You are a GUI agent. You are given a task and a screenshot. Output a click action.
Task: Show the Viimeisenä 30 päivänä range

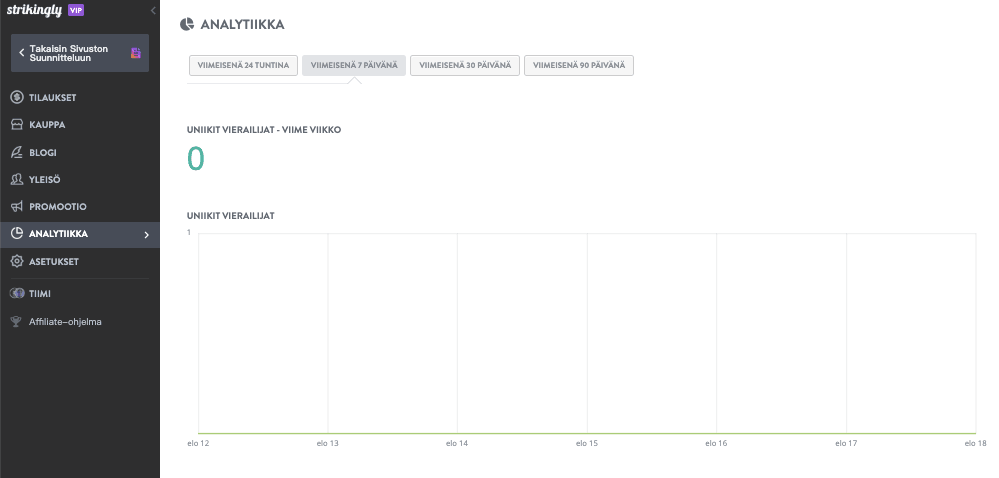[x=465, y=66]
